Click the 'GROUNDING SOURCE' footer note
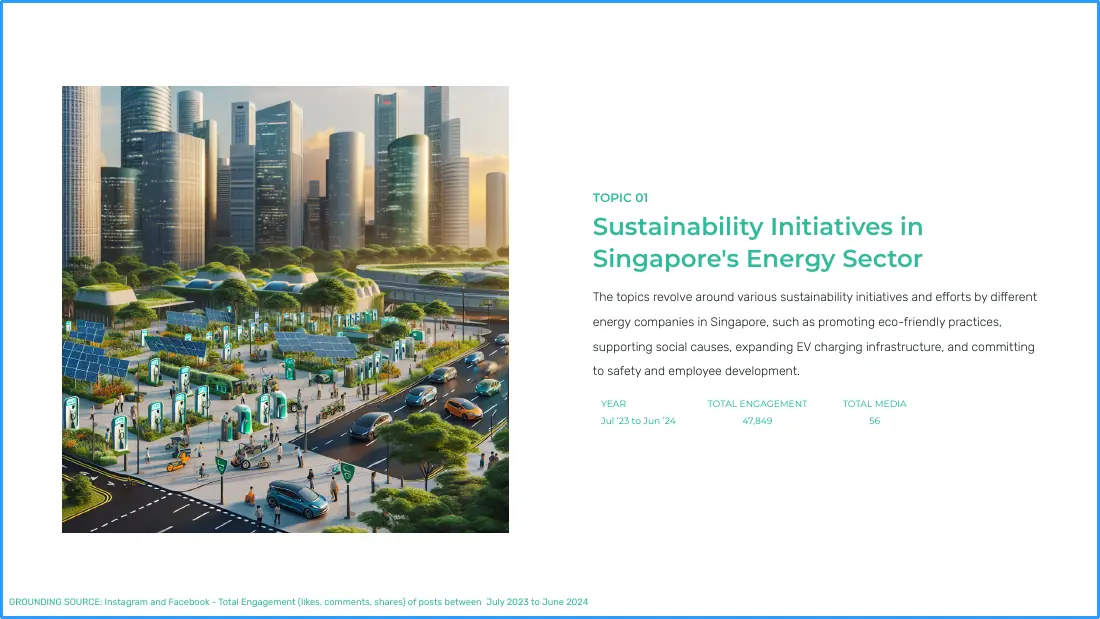The height and width of the screenshot is (619, 1100). [298, 602]
